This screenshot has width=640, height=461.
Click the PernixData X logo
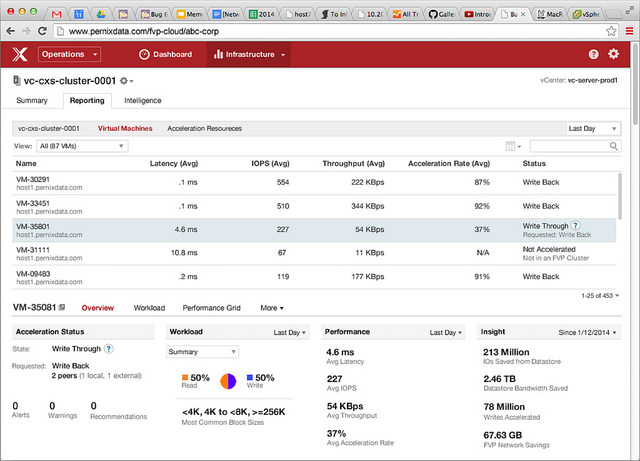20,54
